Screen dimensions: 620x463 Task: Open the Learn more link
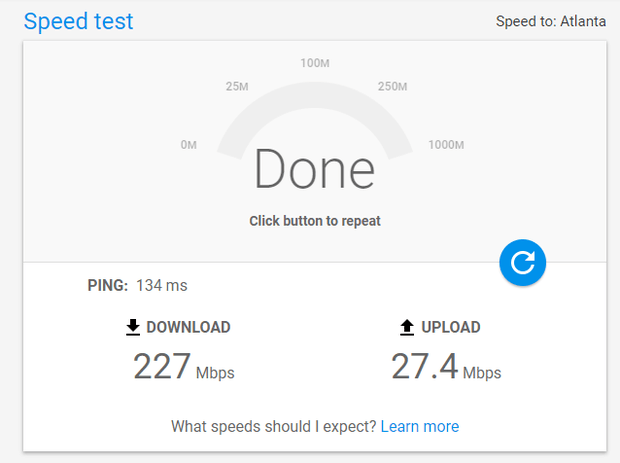420,427
